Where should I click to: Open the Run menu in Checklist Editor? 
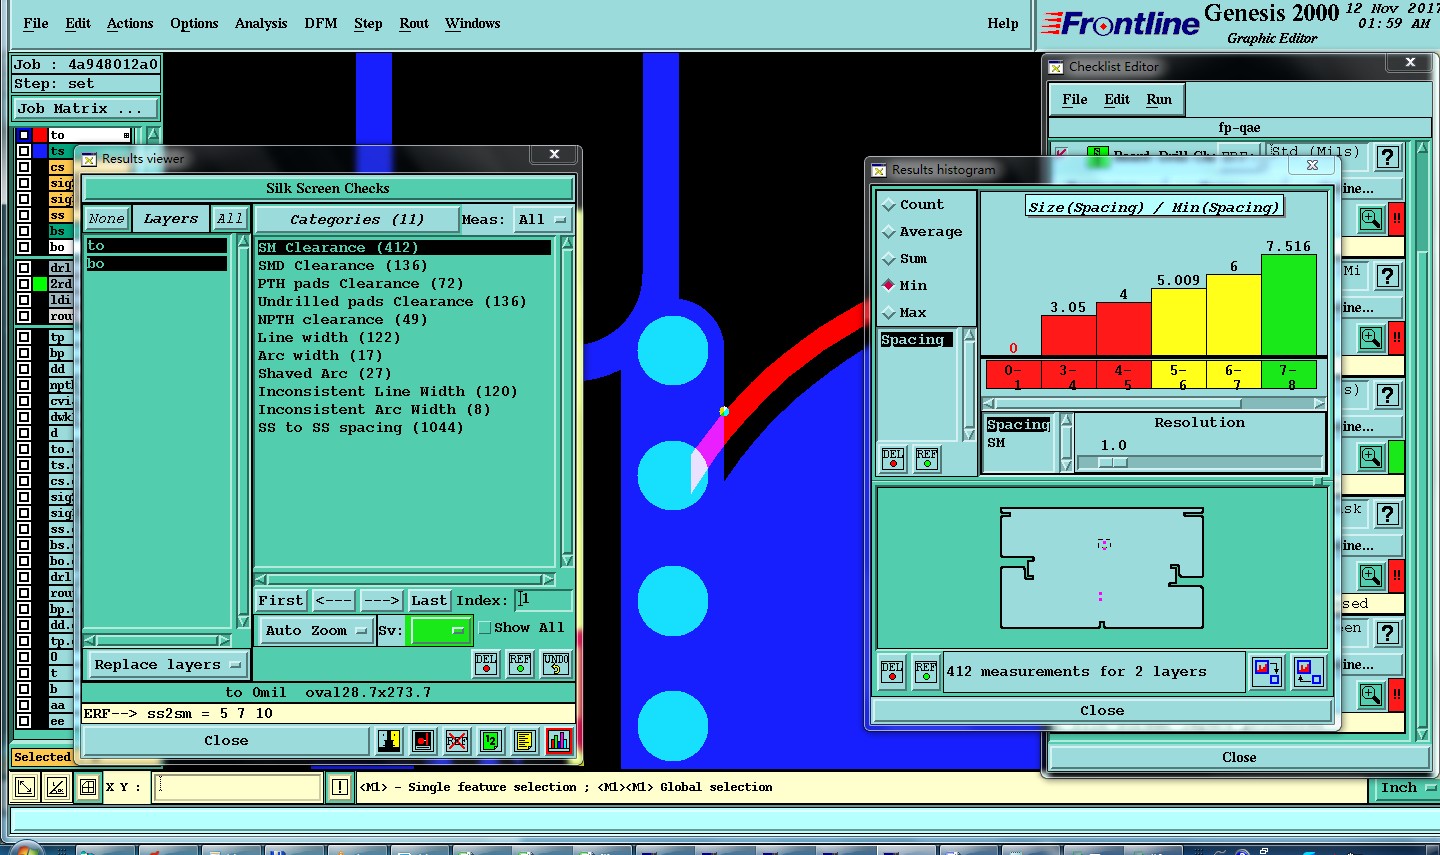[x=1159, y=99]
